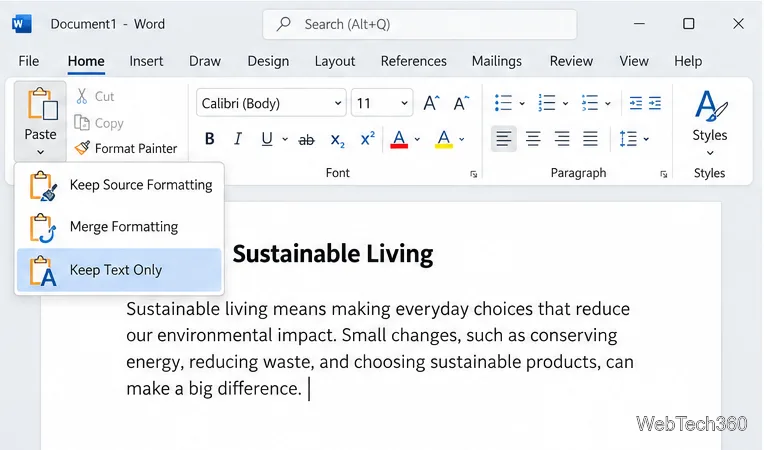The image size is (764, 450).
Task: Toggle Bold formatting
Action: click(210, 139)
